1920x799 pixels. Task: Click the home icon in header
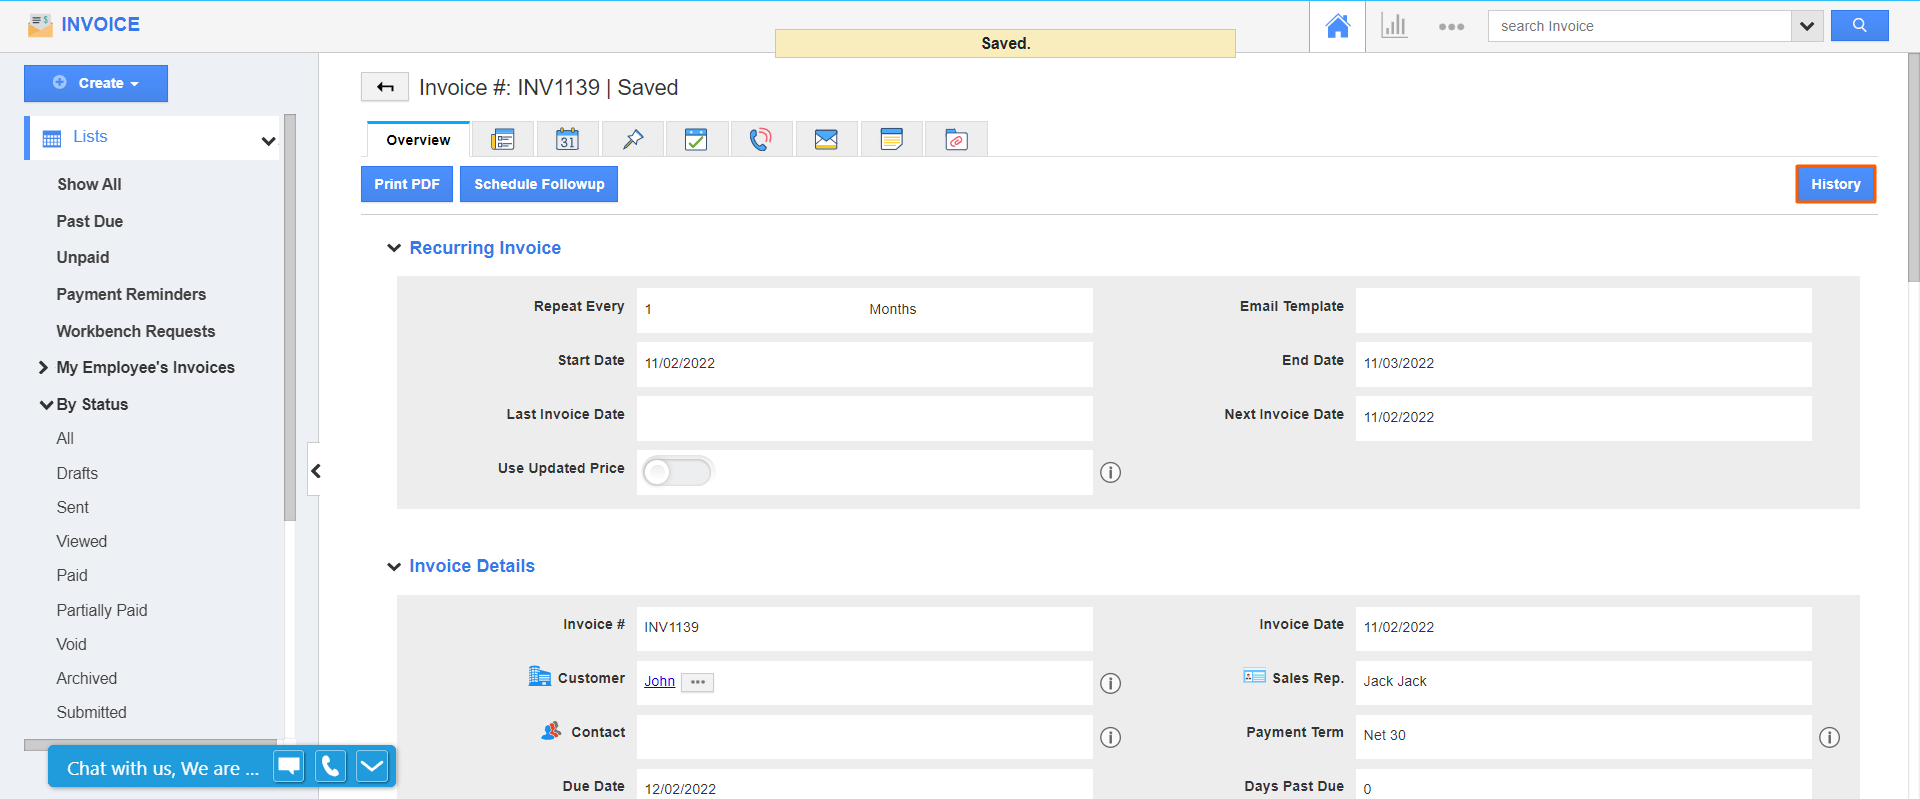tap(1337, 26)
